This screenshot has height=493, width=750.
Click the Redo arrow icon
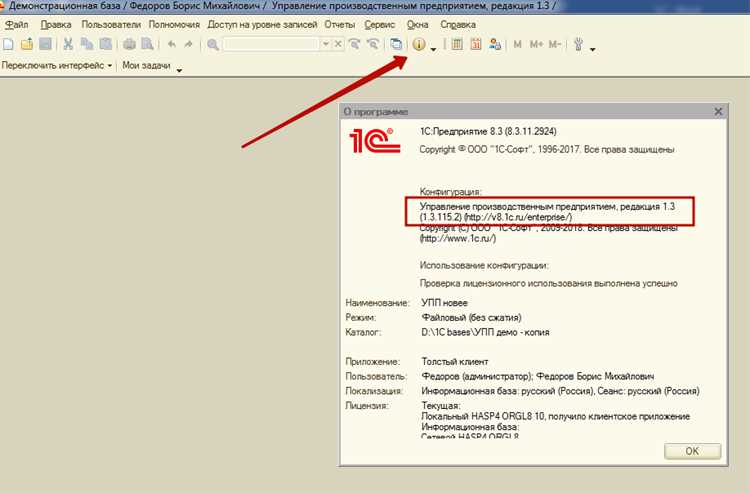tap(189, 44)
